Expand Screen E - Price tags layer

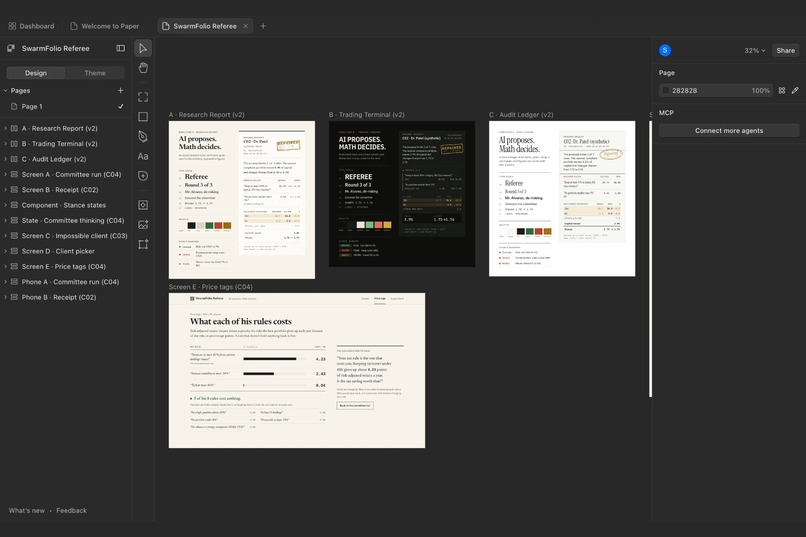coord(5,267)
